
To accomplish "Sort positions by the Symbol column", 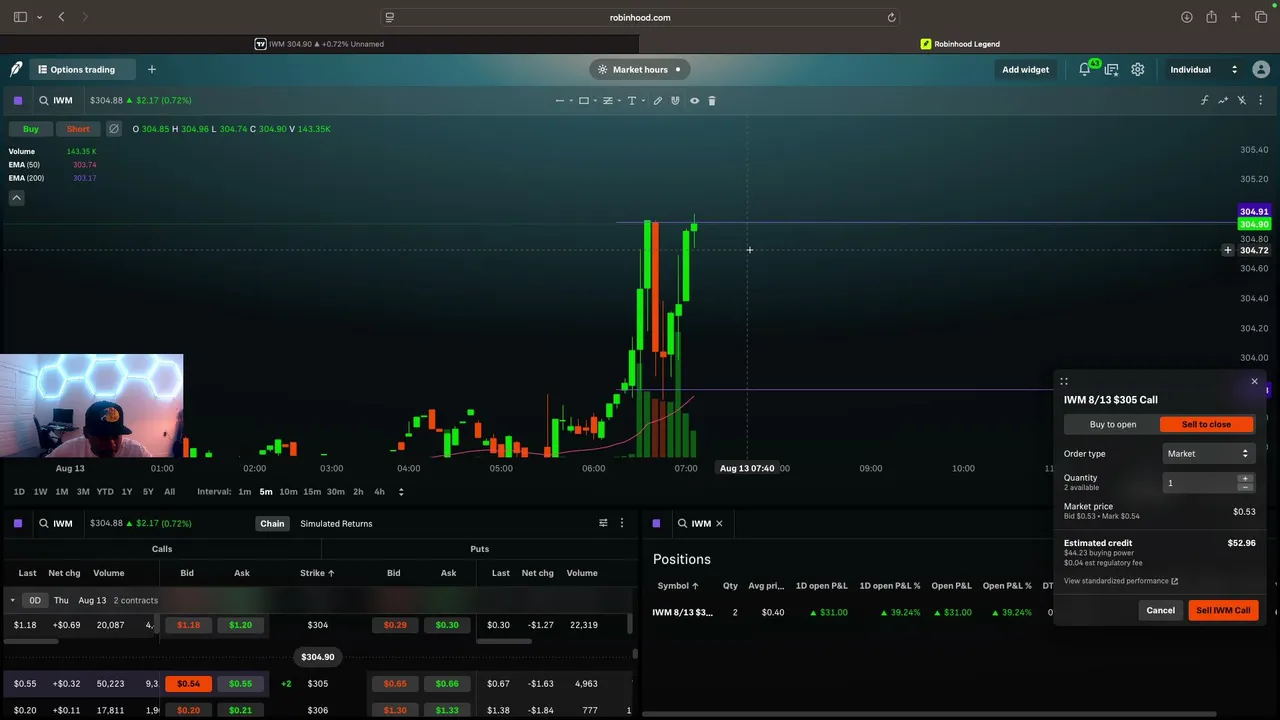I will pyautogui.click(x=678, y=586).
